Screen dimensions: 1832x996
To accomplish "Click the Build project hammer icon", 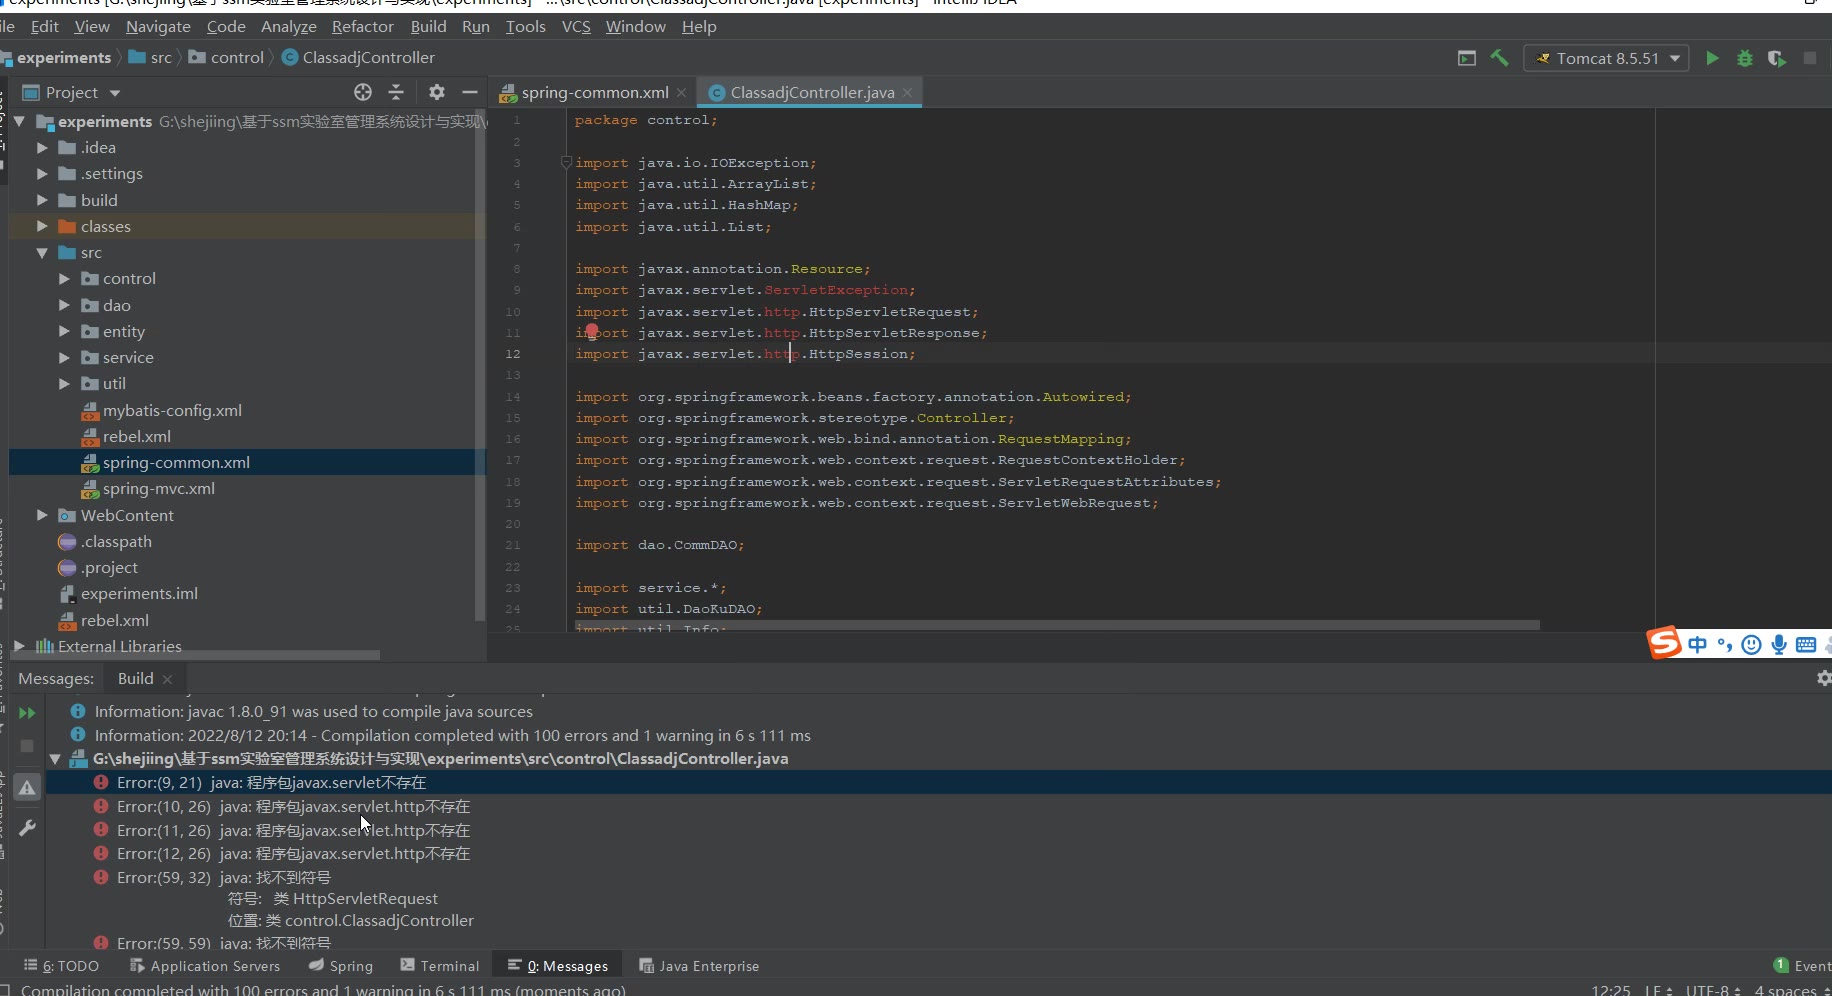I will [x=1499, y=58].
